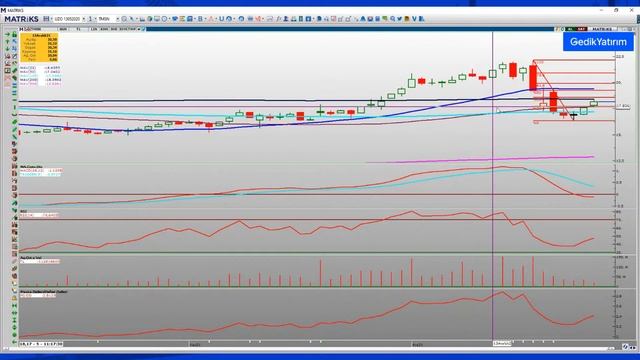Select the blue pointer tool in the left sidebar
Screen dimensions: 640x360
coord(14,41)
